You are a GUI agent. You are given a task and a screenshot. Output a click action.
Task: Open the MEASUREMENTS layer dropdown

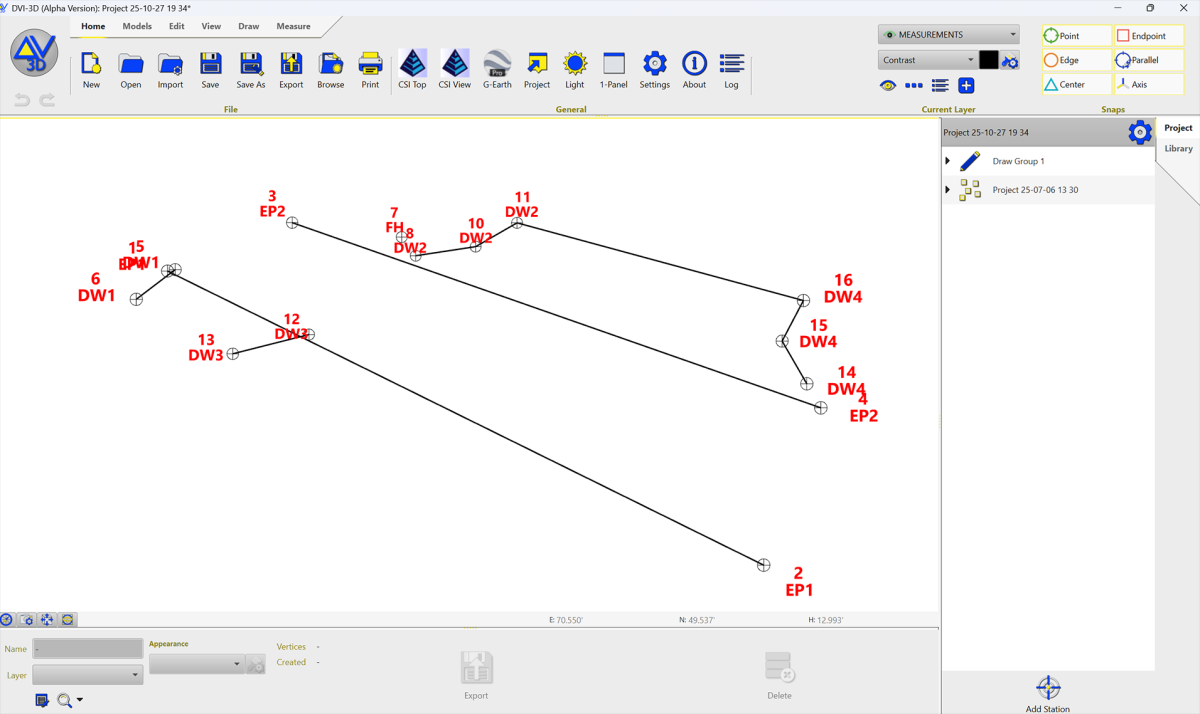[x=948, y=35]
